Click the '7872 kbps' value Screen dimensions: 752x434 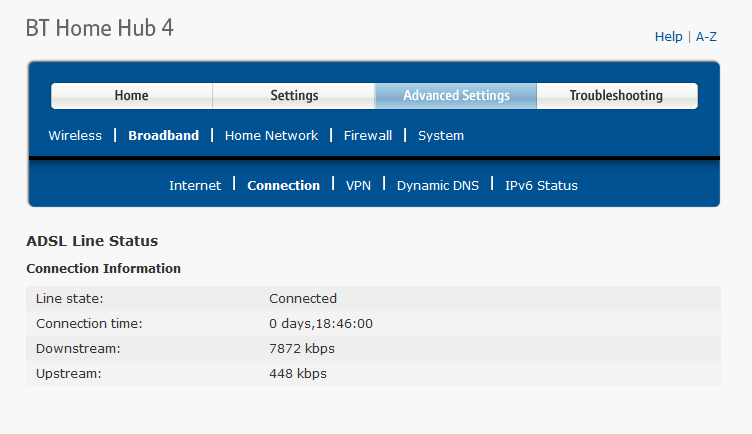pyautogui.click(x=302, y=349)
